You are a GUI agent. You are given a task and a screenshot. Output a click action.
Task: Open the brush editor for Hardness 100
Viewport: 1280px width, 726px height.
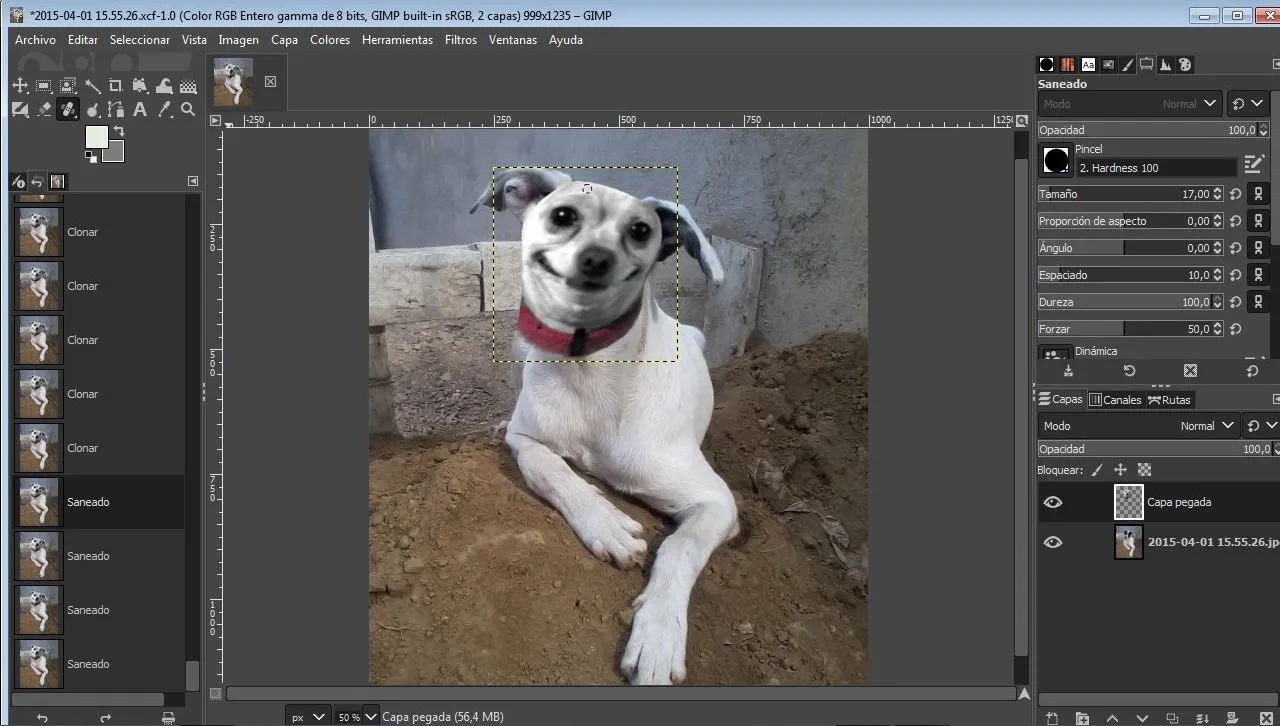(x=1254, y=164)
